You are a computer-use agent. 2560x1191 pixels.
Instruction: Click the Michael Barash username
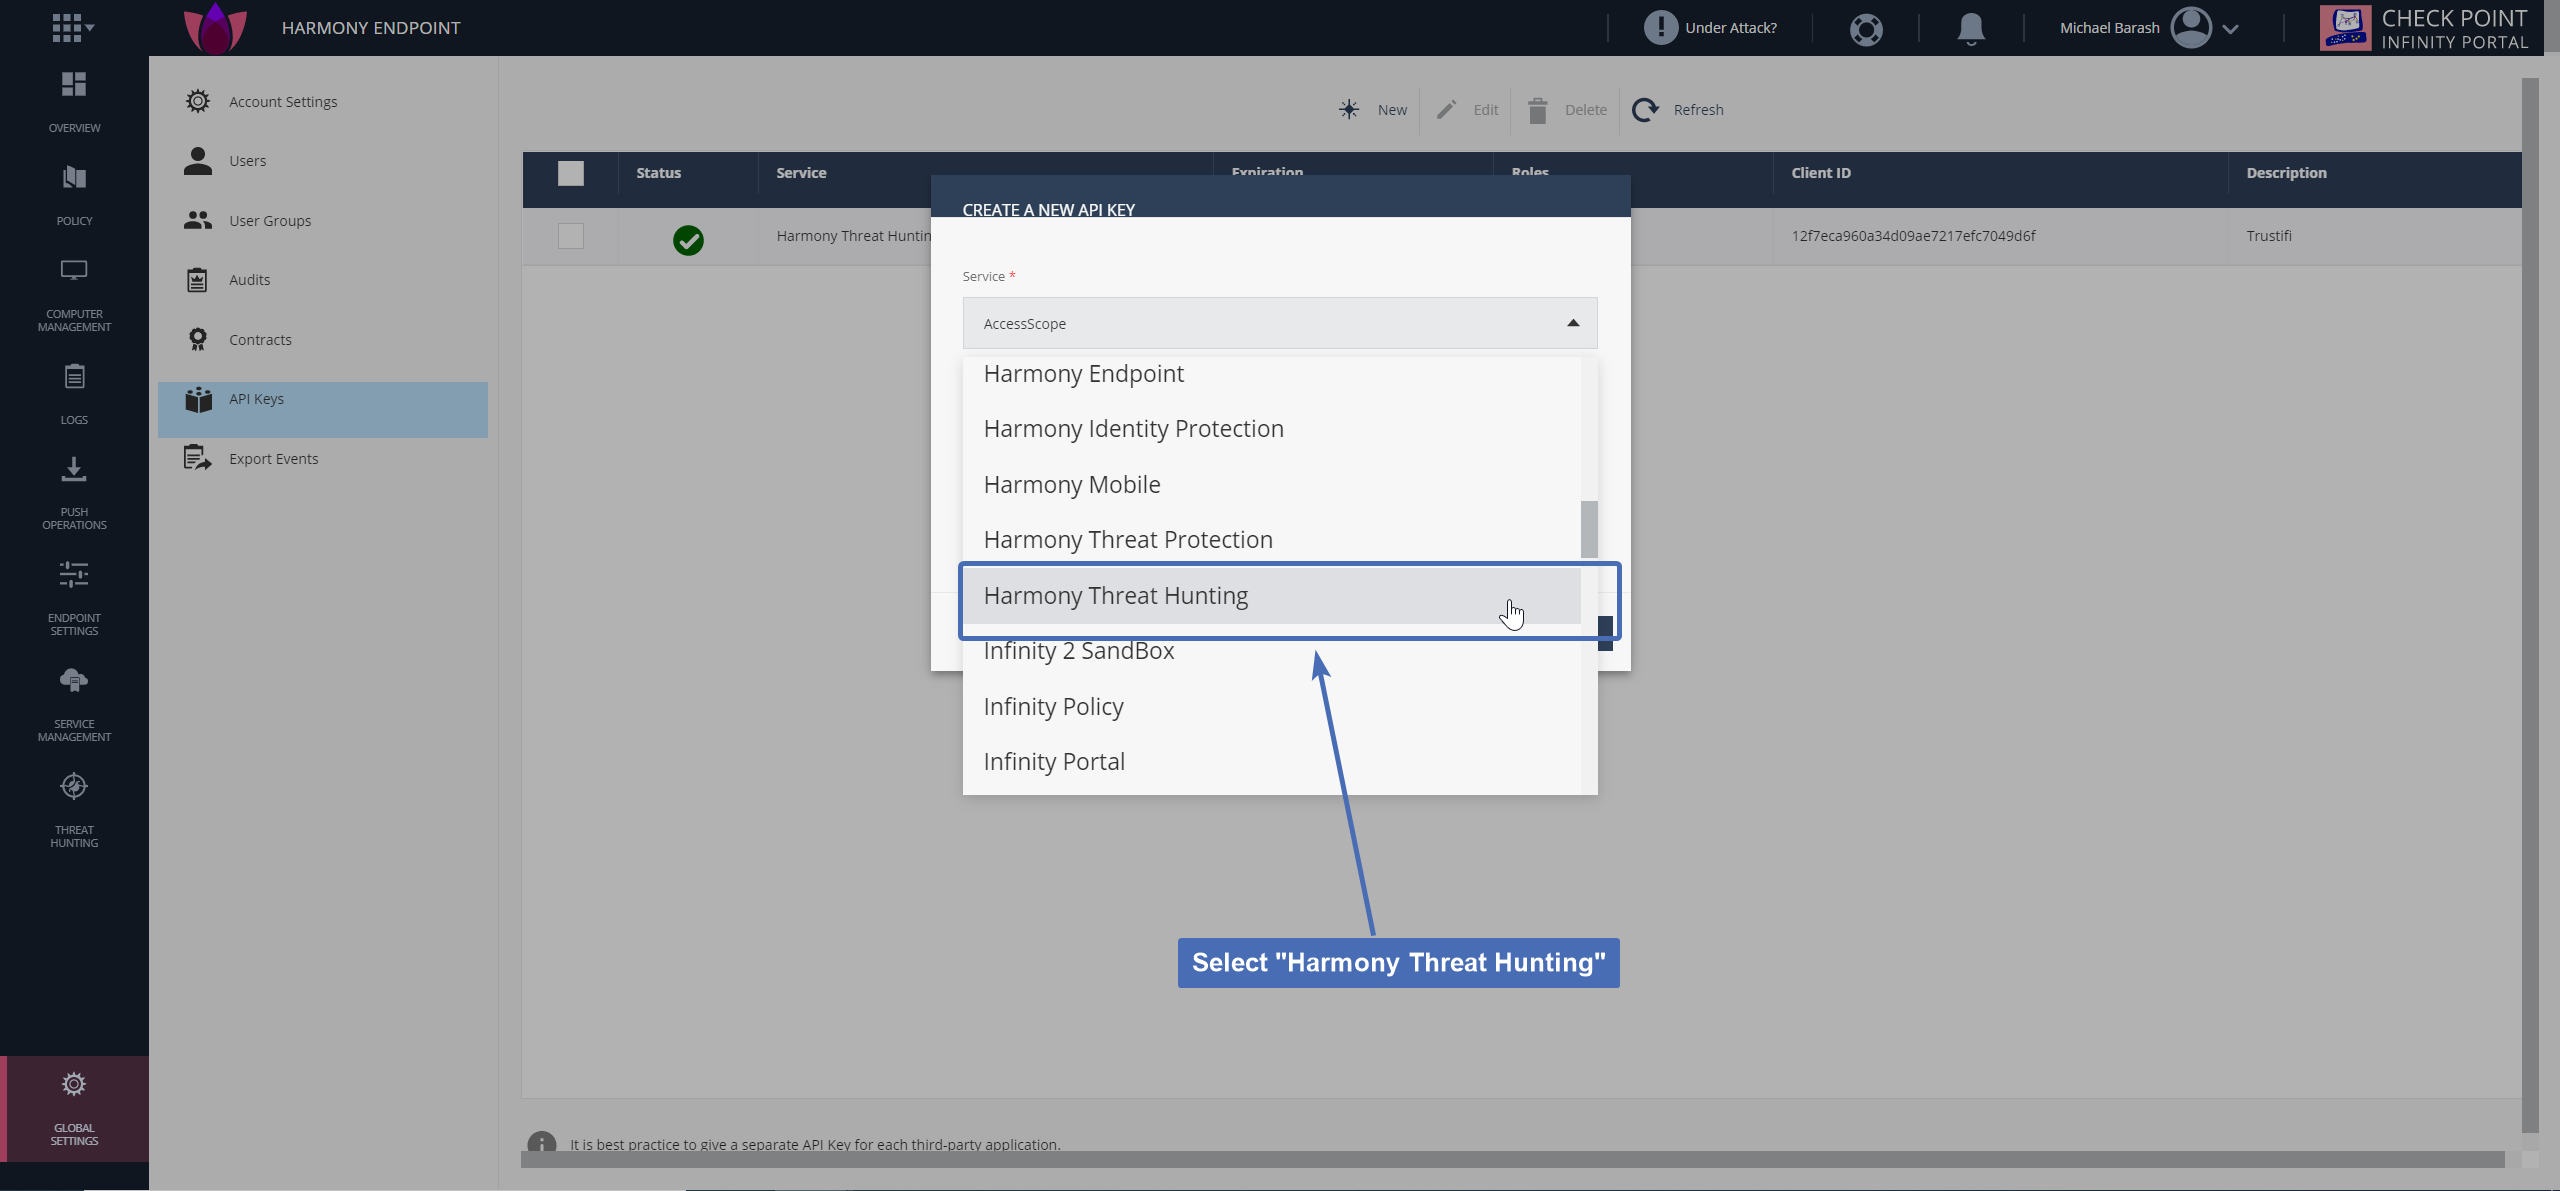click(2109, 28)
